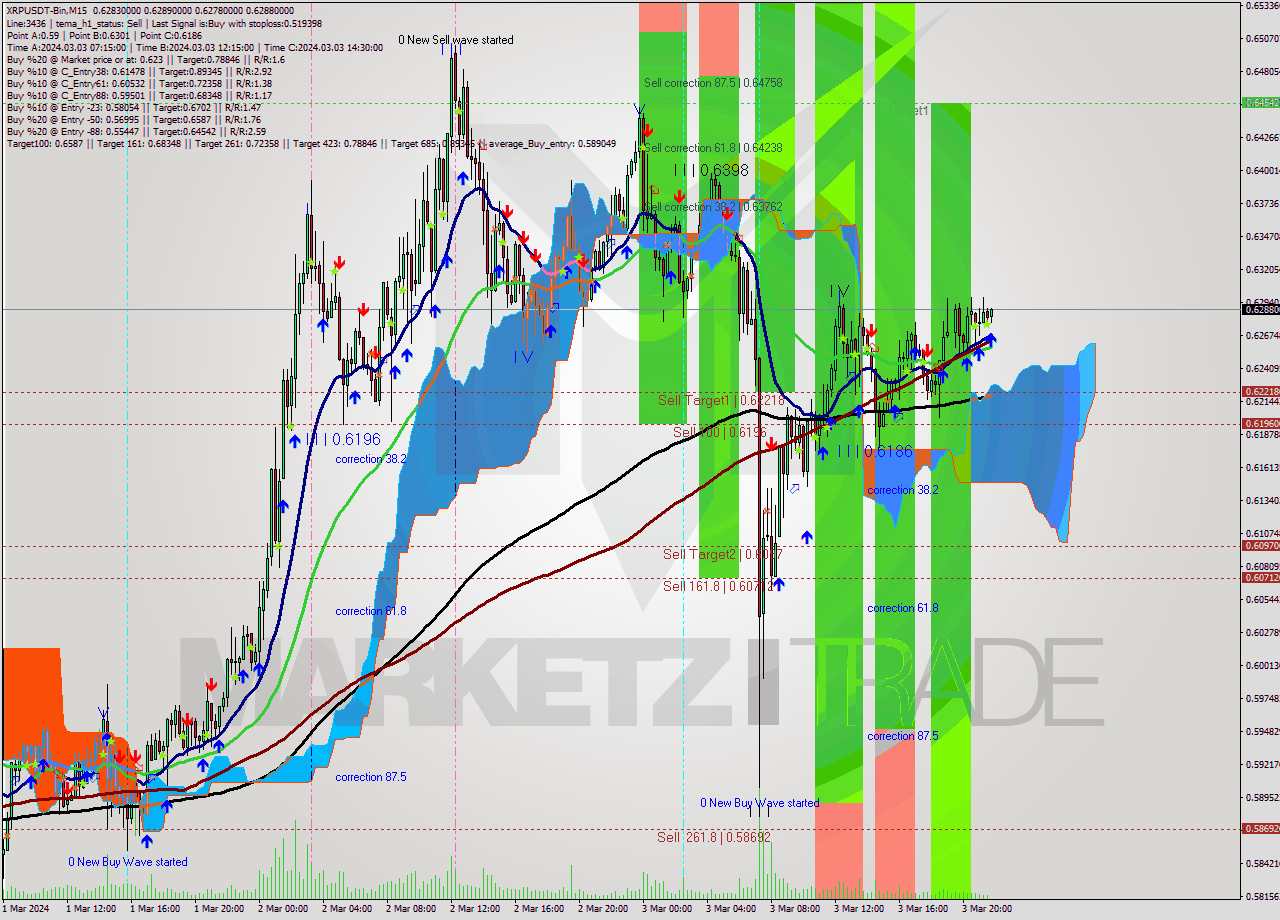1280x920 pixels.
Task: Click the current price tag 0.6288
Action: (1260, 309)
